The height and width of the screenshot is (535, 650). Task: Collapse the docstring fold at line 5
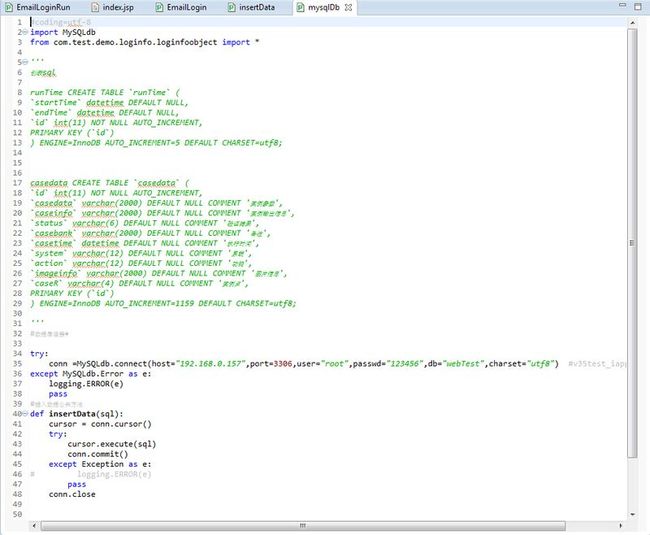[x=25, y=62]
